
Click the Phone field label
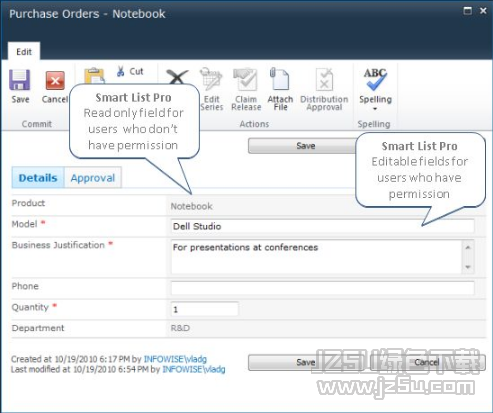25,286
